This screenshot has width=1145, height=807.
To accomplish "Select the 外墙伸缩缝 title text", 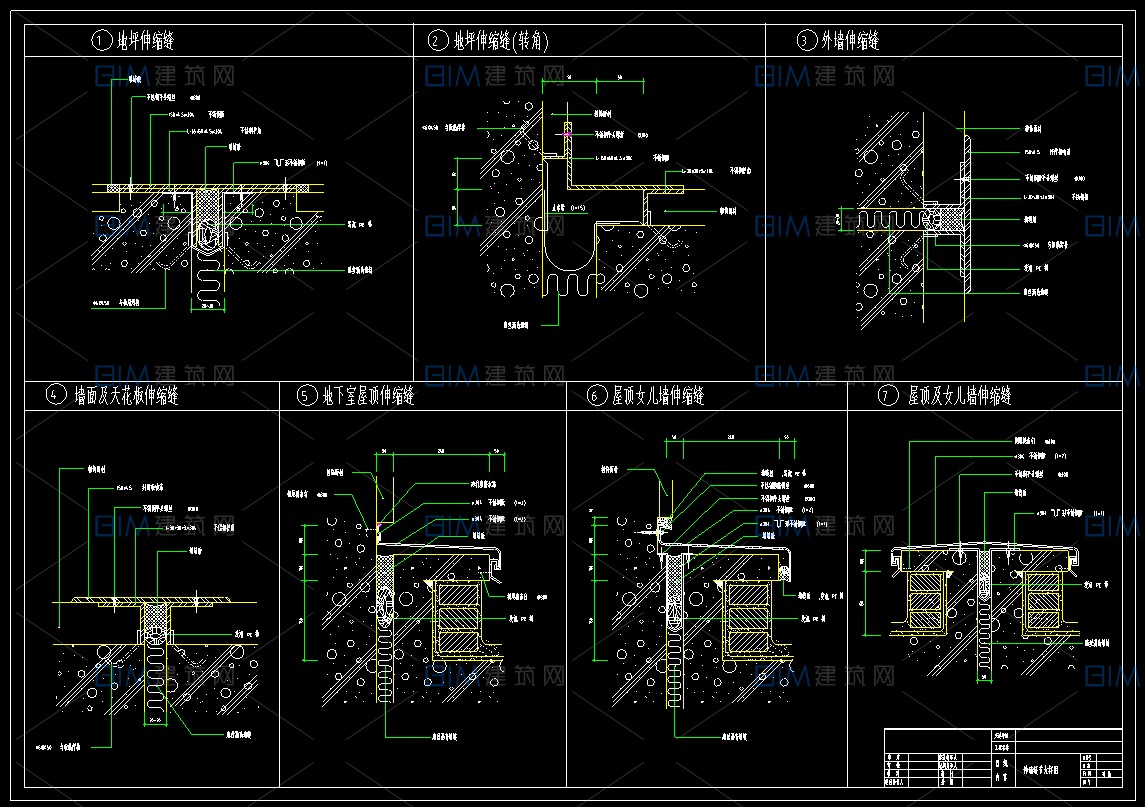I will (851, 41).
